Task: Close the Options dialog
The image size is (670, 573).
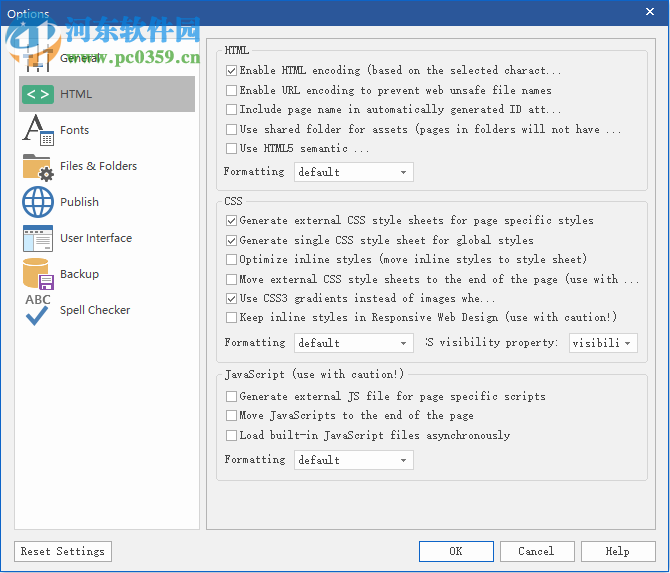Action: (x=649, y=12)
